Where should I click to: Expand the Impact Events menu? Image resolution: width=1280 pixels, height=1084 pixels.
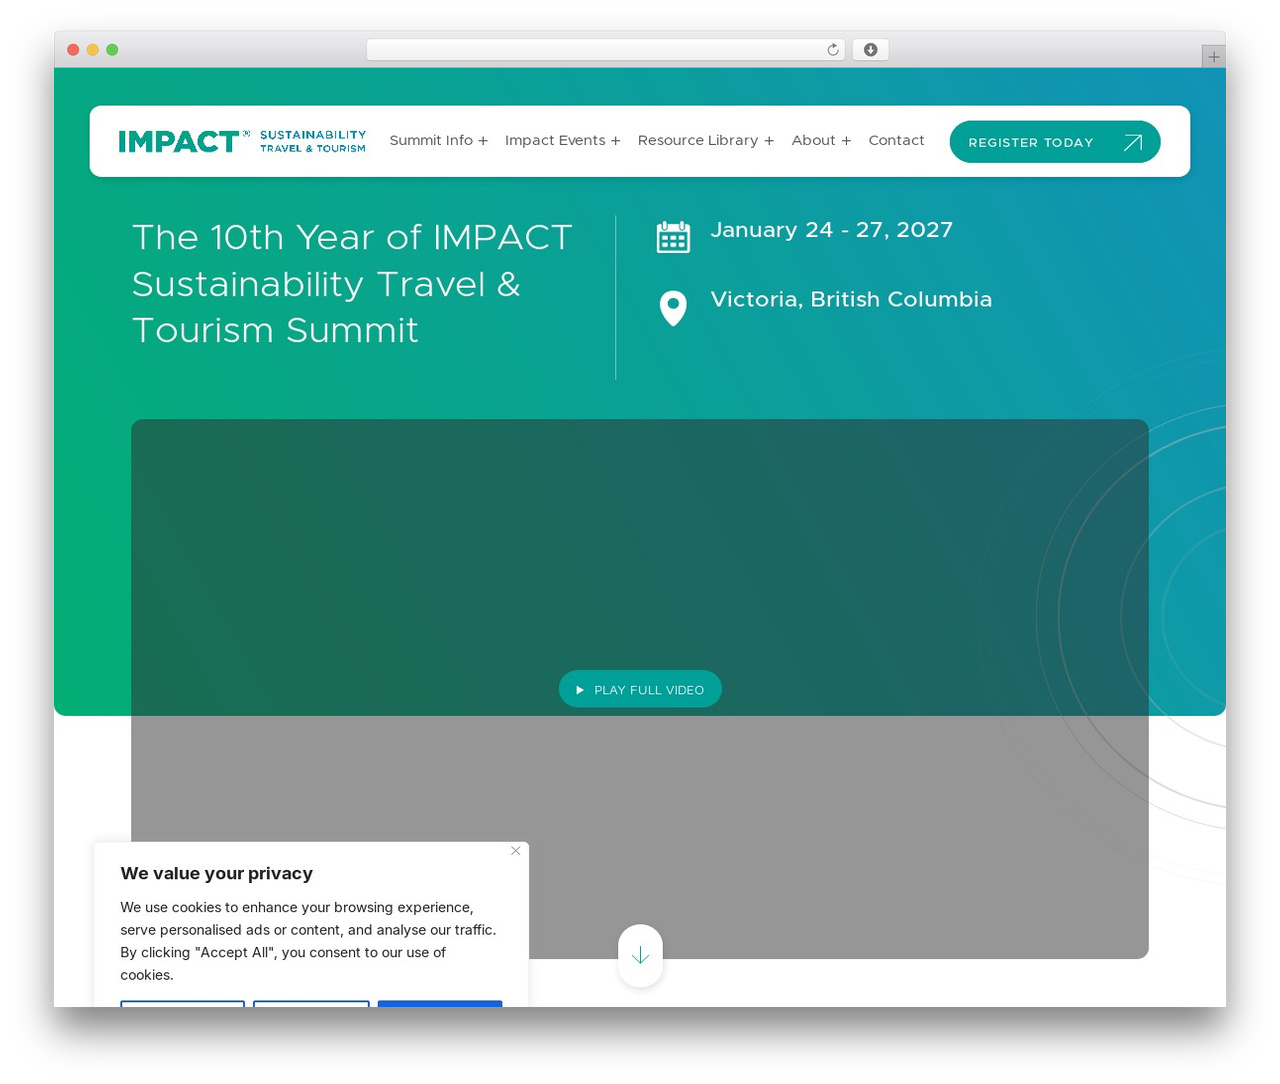[563, 141]
